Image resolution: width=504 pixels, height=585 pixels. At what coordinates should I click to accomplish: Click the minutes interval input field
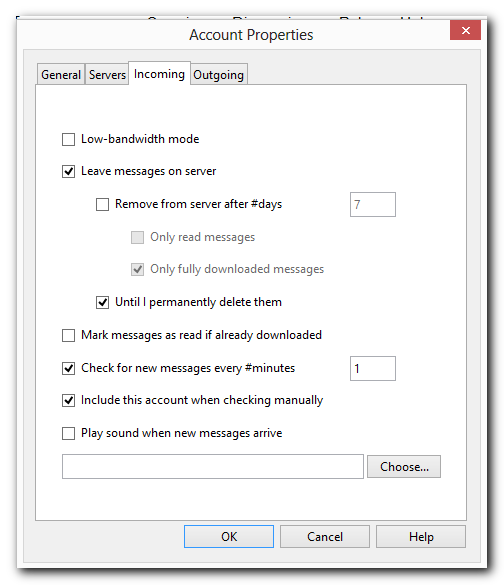click(373, 369)
